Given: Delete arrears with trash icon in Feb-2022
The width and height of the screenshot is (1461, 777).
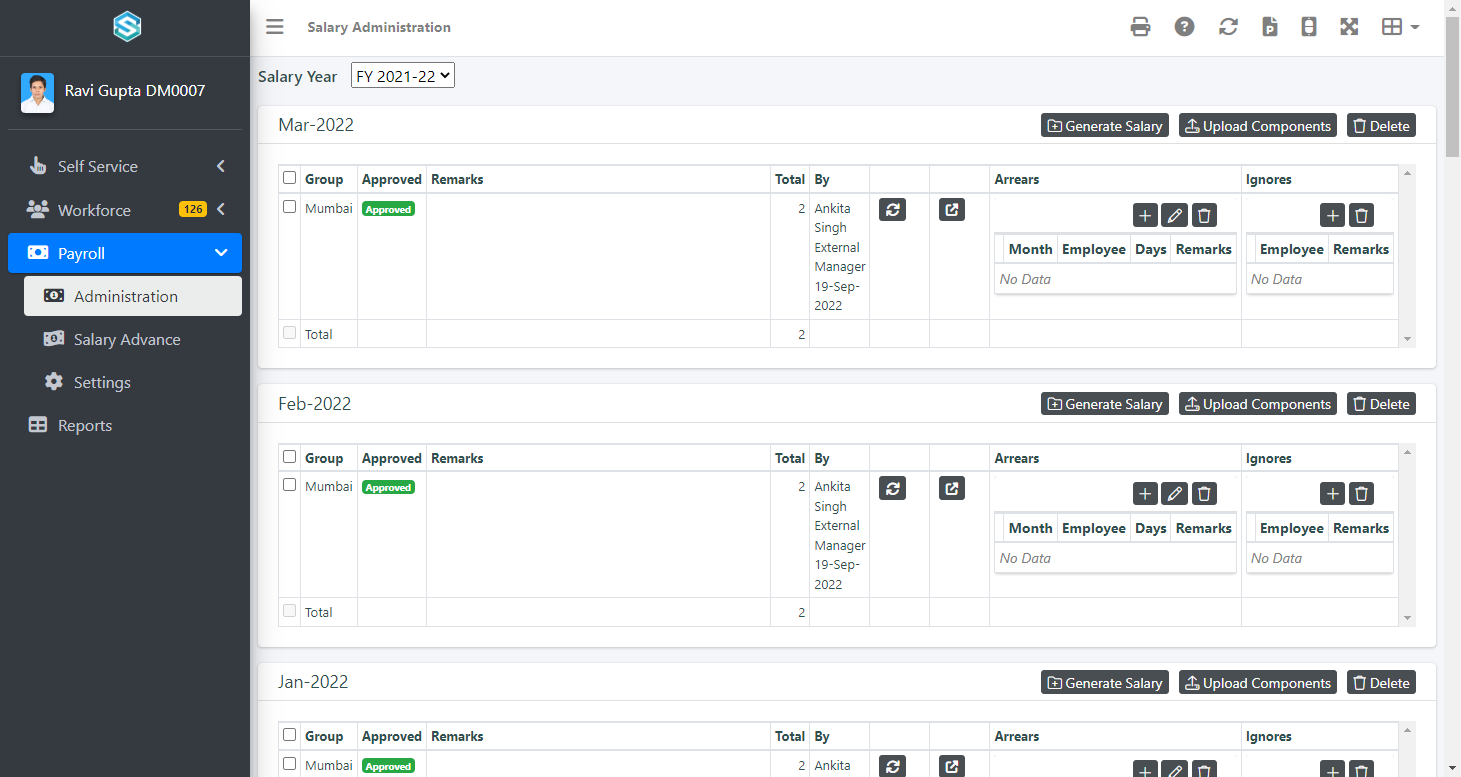Looking at the screenshot, I should [1205, 493].
